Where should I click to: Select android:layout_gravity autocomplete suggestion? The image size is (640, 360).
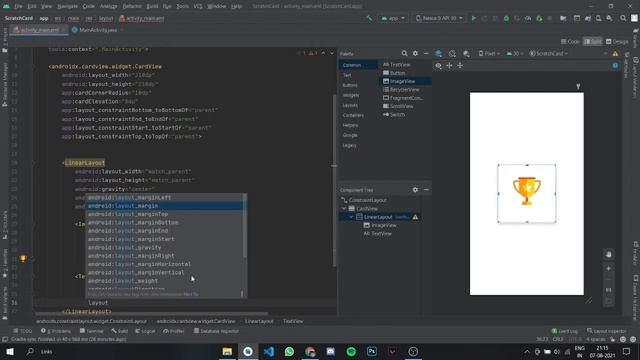coord(165,247)
